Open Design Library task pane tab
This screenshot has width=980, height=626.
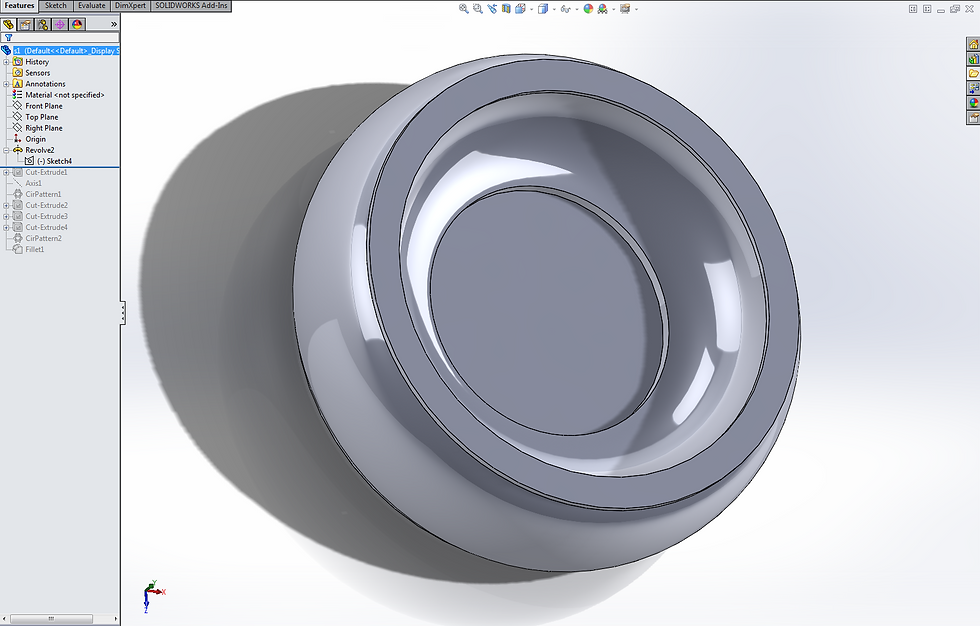click(x=973, y=59)
